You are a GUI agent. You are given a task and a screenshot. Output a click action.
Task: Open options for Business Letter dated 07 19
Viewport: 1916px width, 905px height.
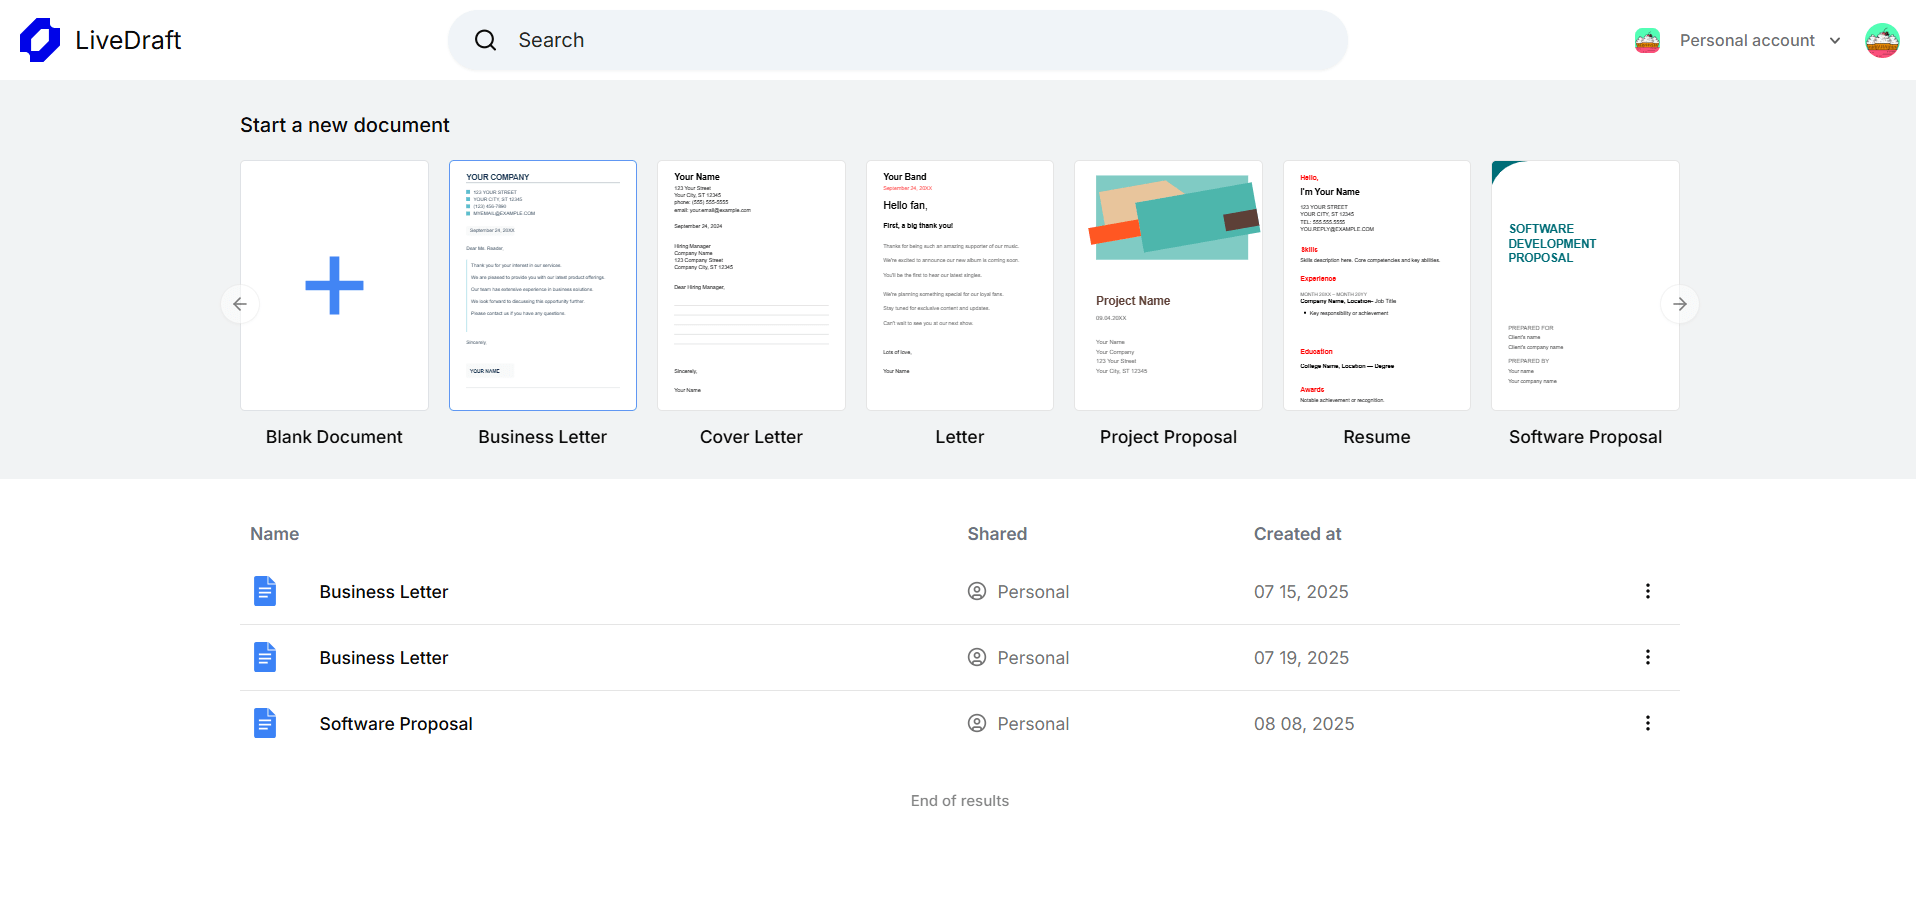click(x=1647, y=657)
